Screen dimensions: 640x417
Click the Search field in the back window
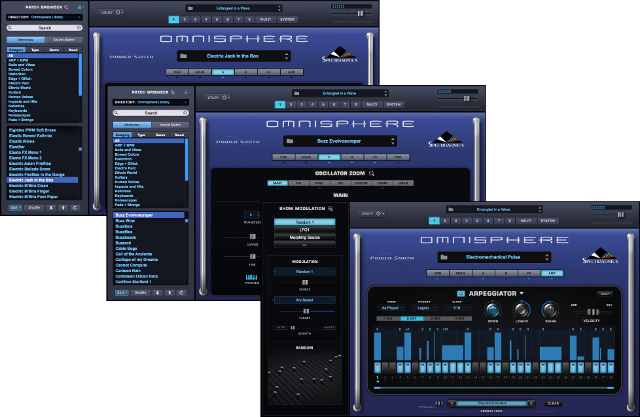point(44,28)
